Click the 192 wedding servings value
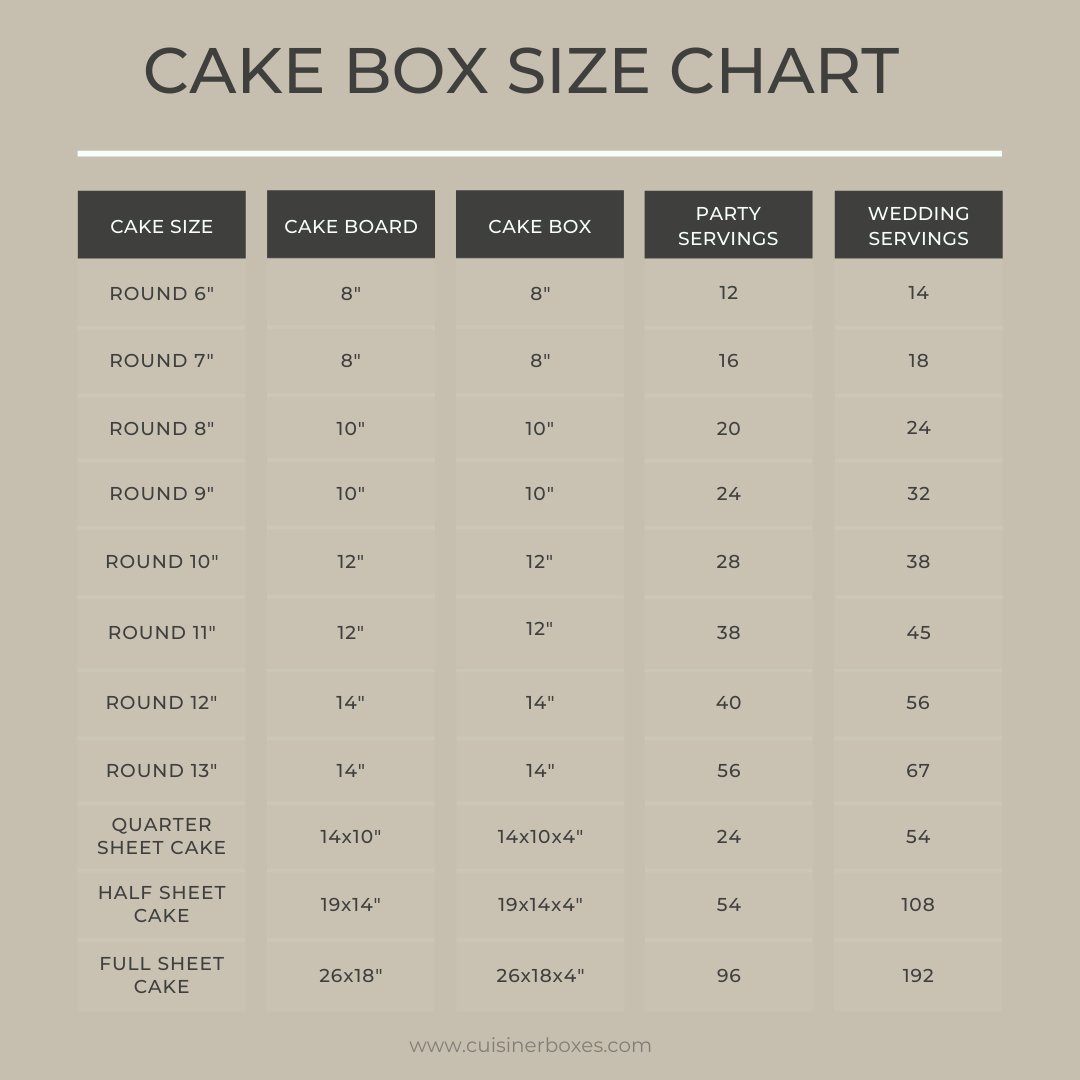 click(x=918, y=975)
